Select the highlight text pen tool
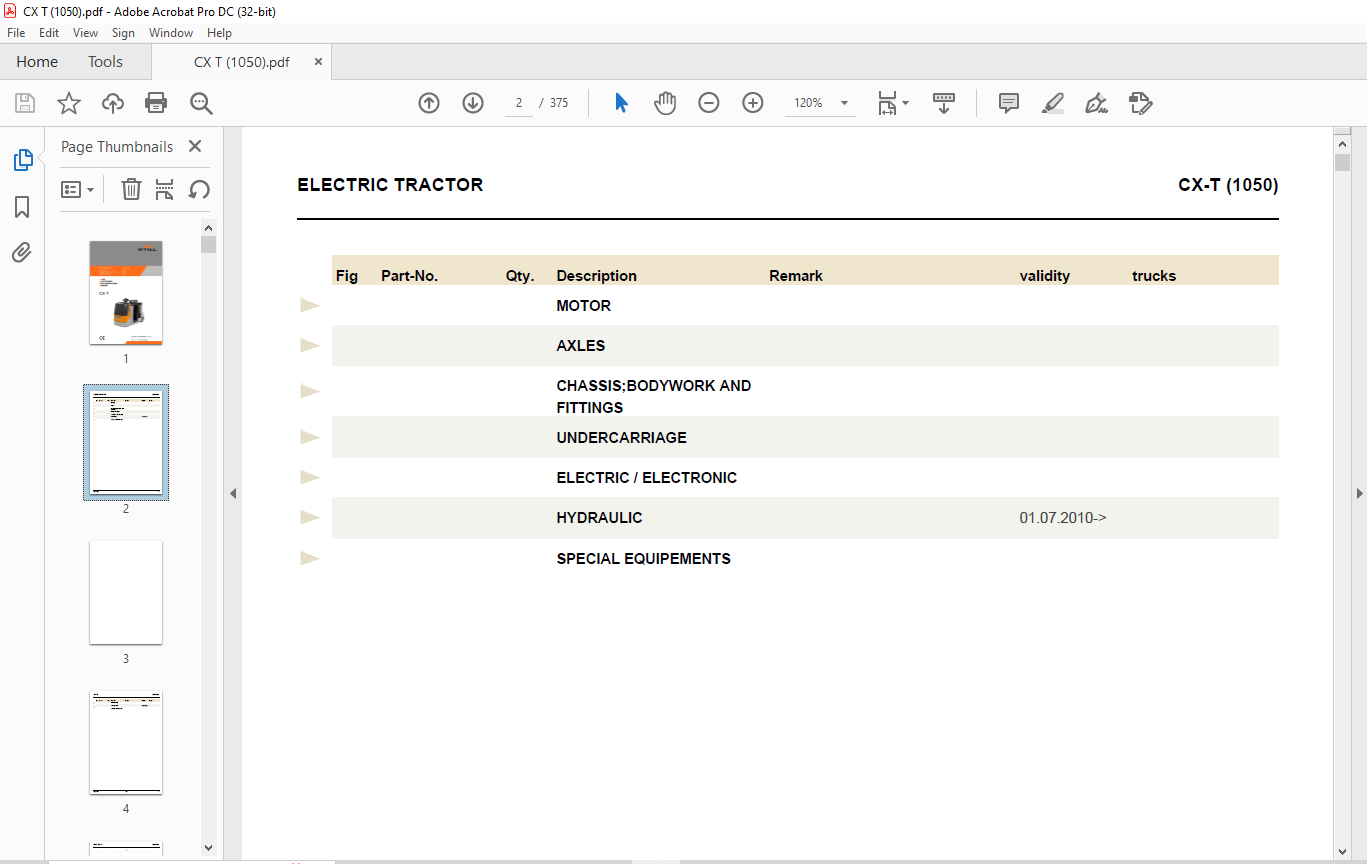 pyautogui.click(x=1052, y=103)
